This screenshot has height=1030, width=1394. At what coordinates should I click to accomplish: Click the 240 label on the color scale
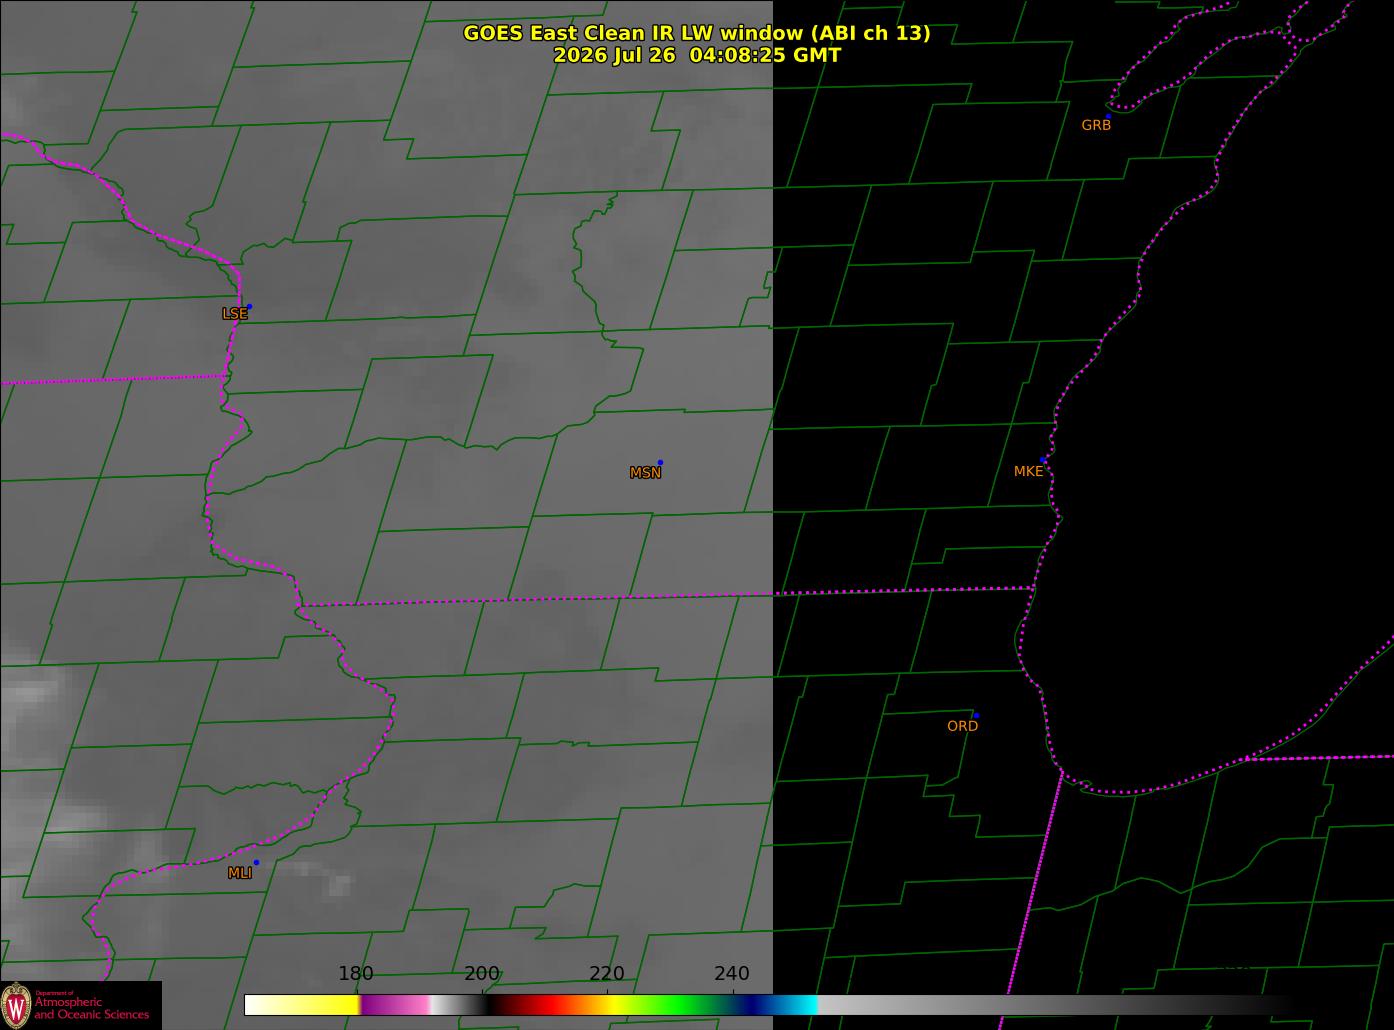click(732, 974)
